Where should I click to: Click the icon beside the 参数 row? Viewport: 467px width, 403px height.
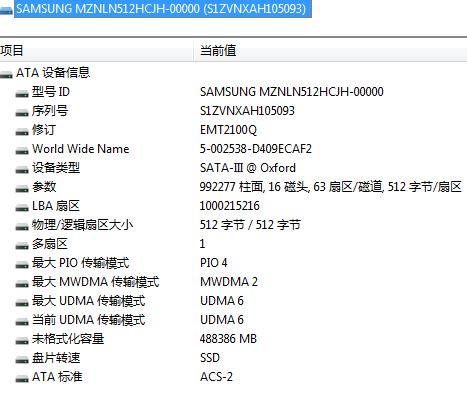coord(22,189)
